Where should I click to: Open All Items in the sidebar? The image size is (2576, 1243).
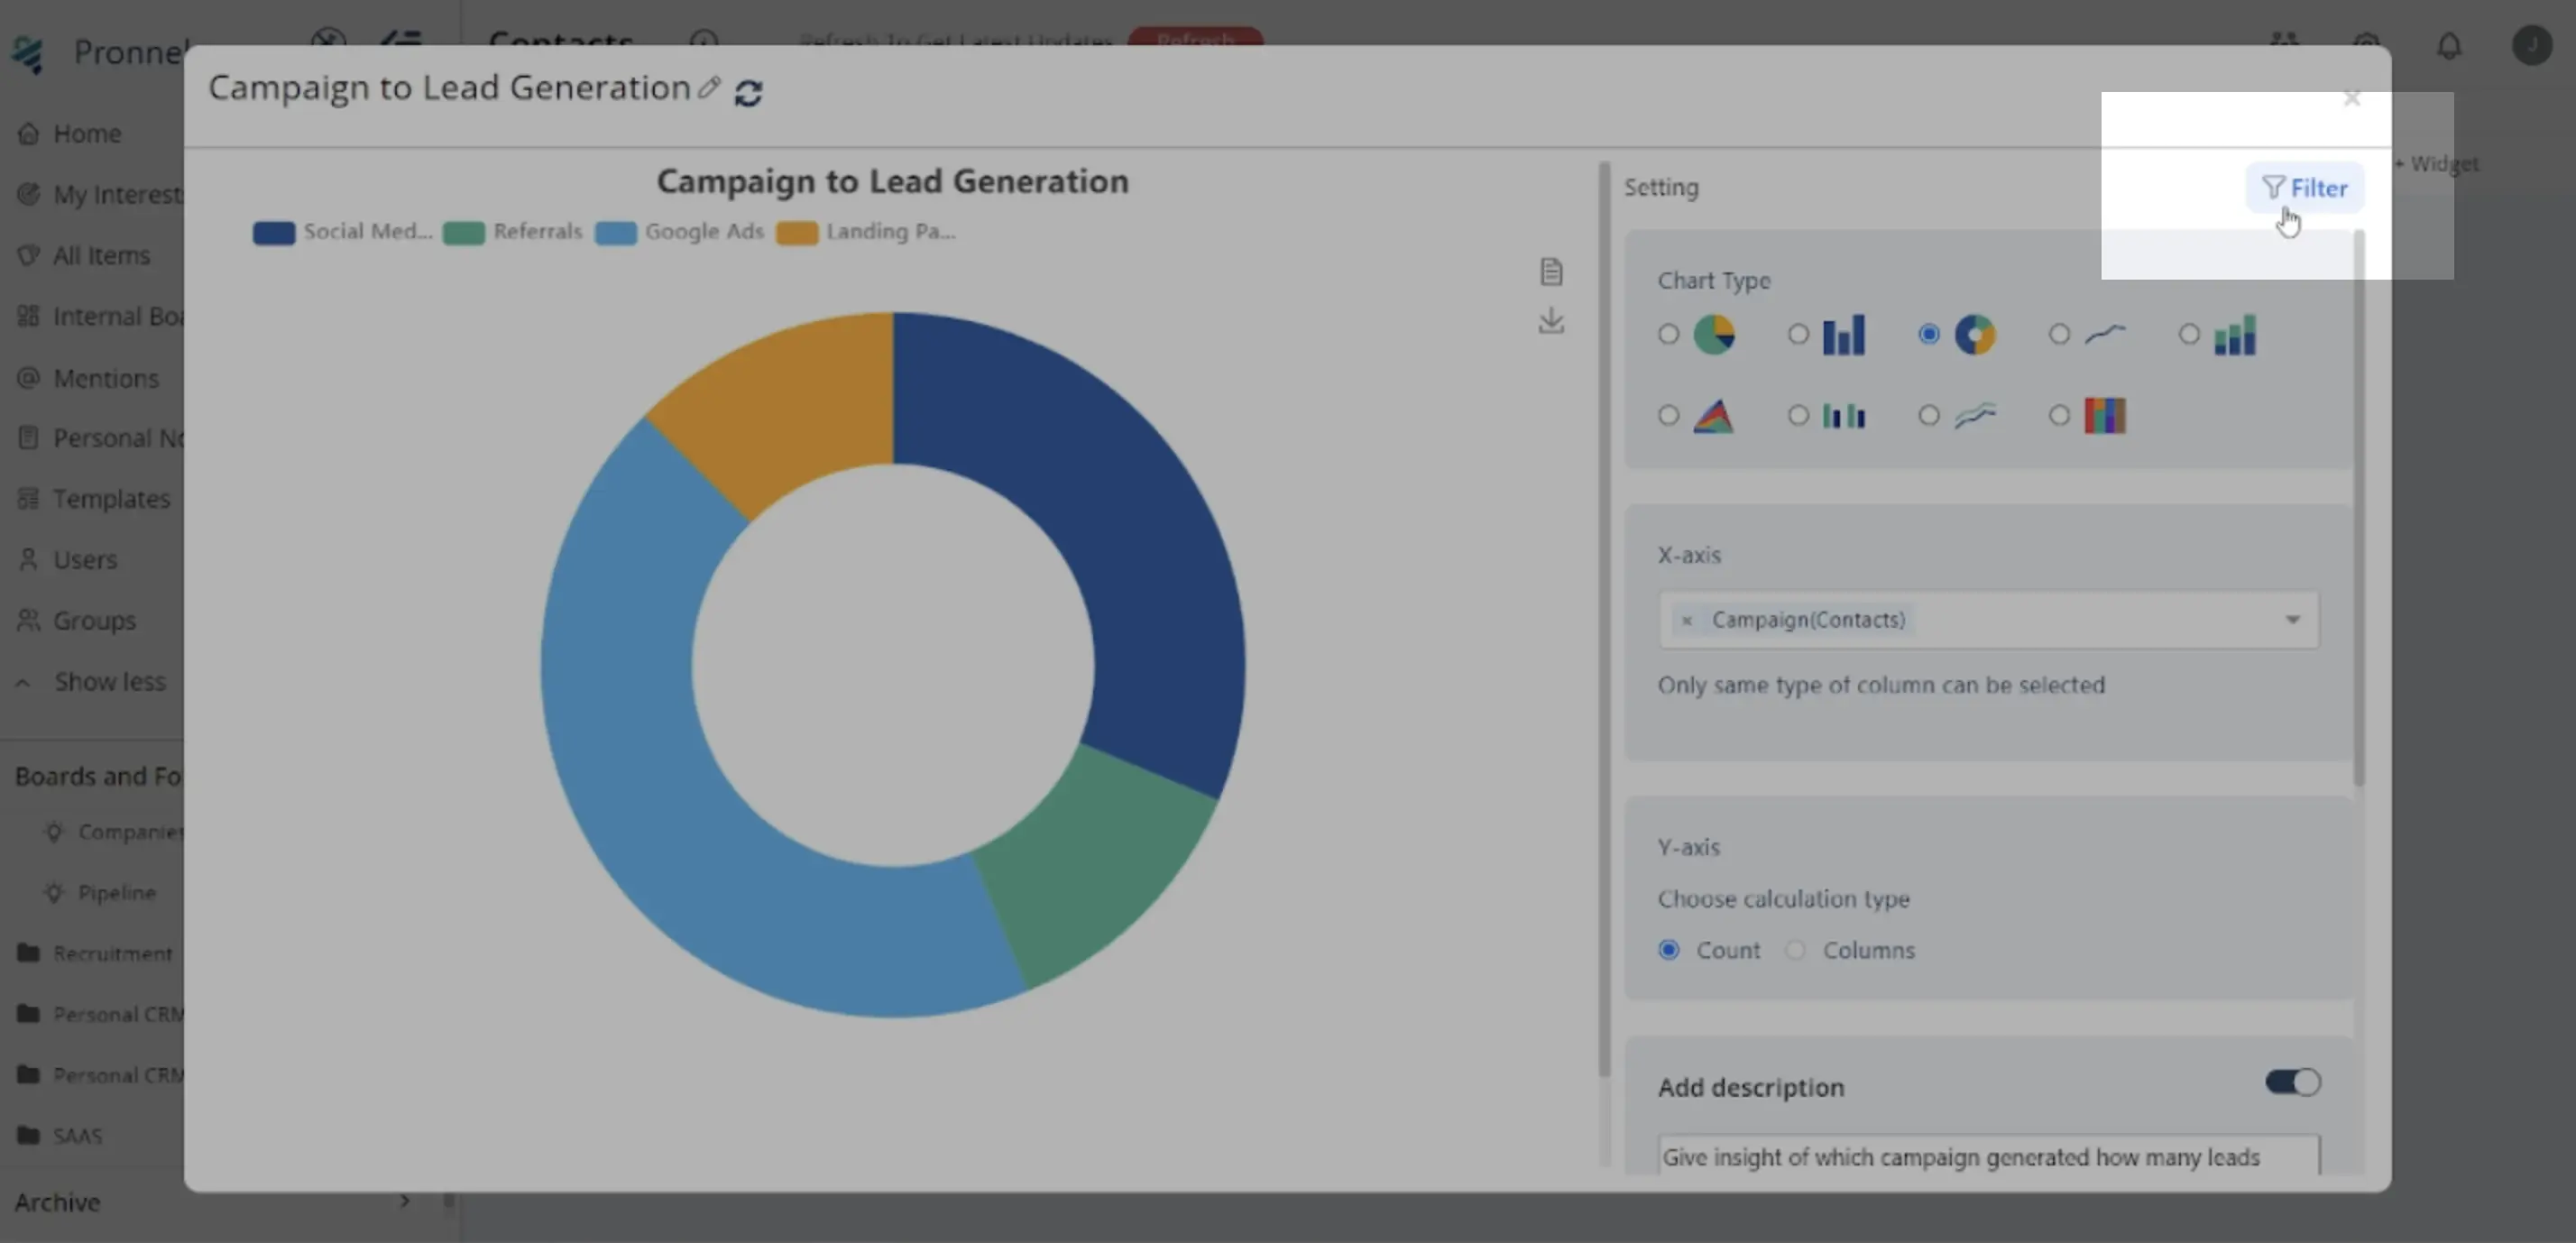(83, 256)
